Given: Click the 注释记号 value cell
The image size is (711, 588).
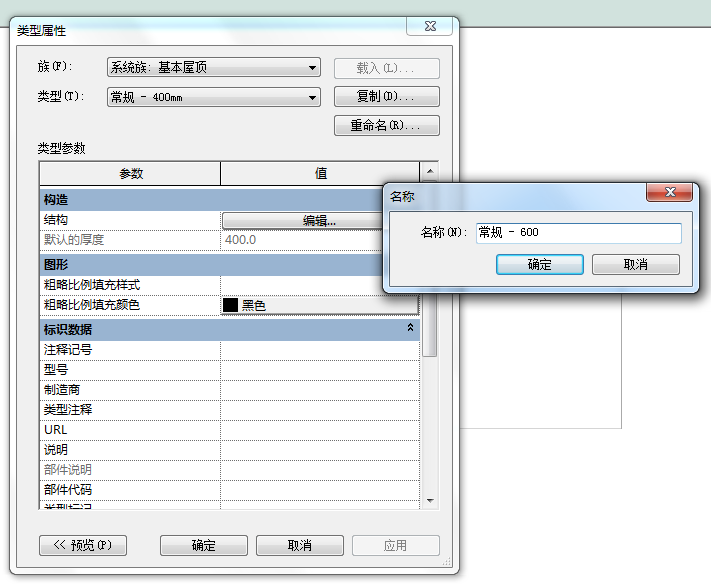Looking at the screenshot, I should (319, 350).
